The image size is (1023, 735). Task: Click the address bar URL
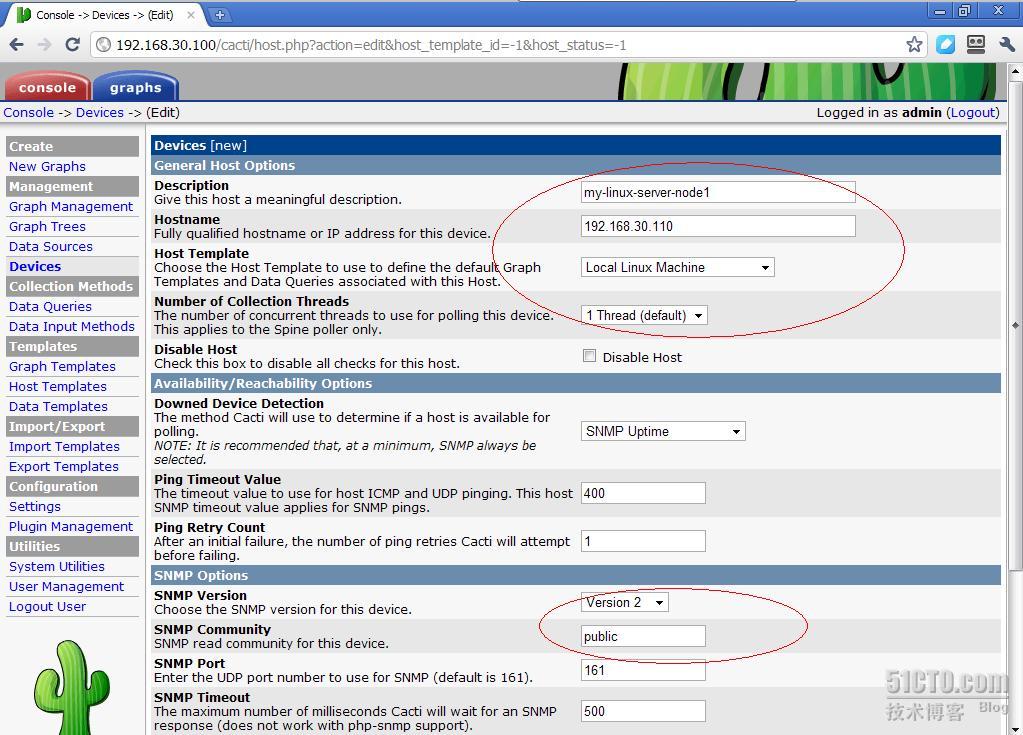click(371, 45)
